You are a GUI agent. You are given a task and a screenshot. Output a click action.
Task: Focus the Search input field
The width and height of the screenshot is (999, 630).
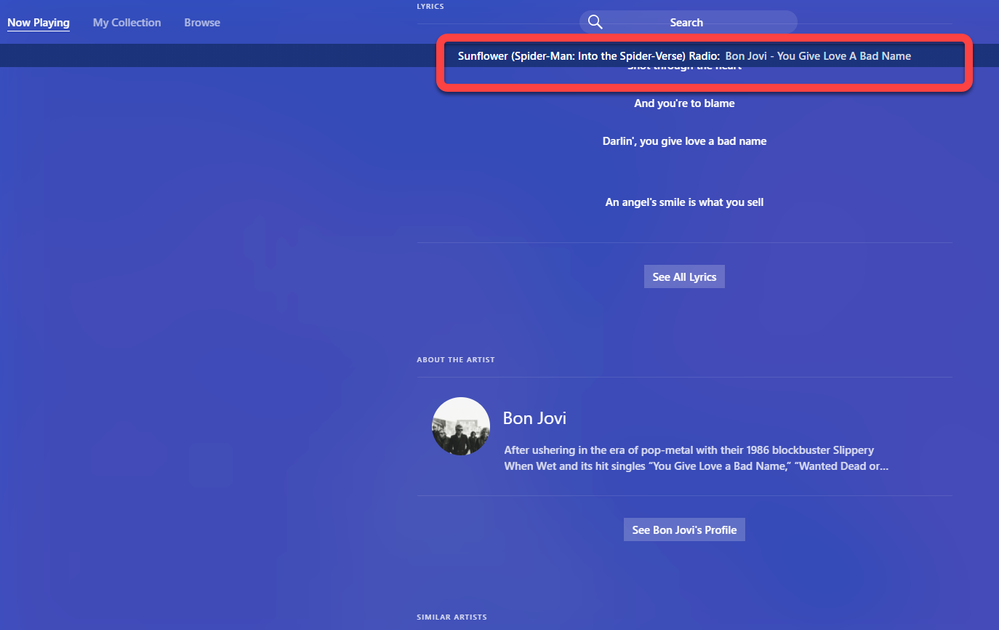tap(688, 22)
